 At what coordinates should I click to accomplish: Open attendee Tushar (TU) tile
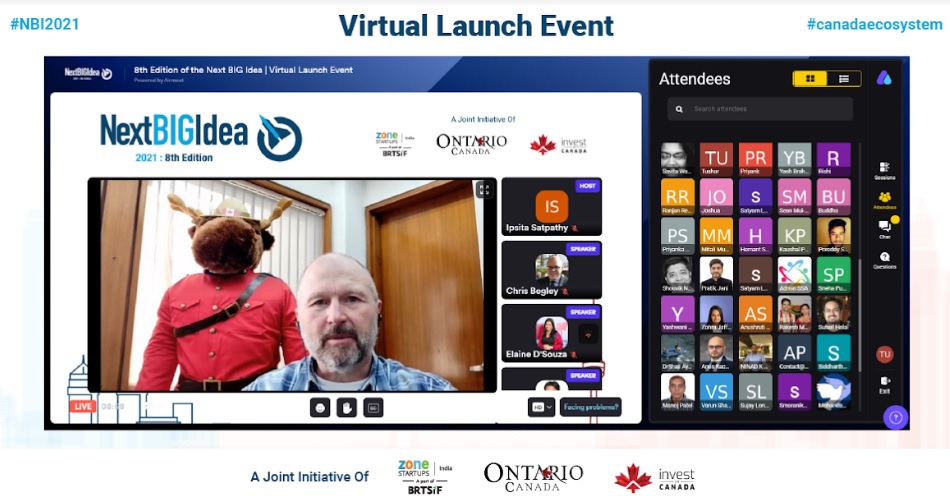click(x=716, y=159)
